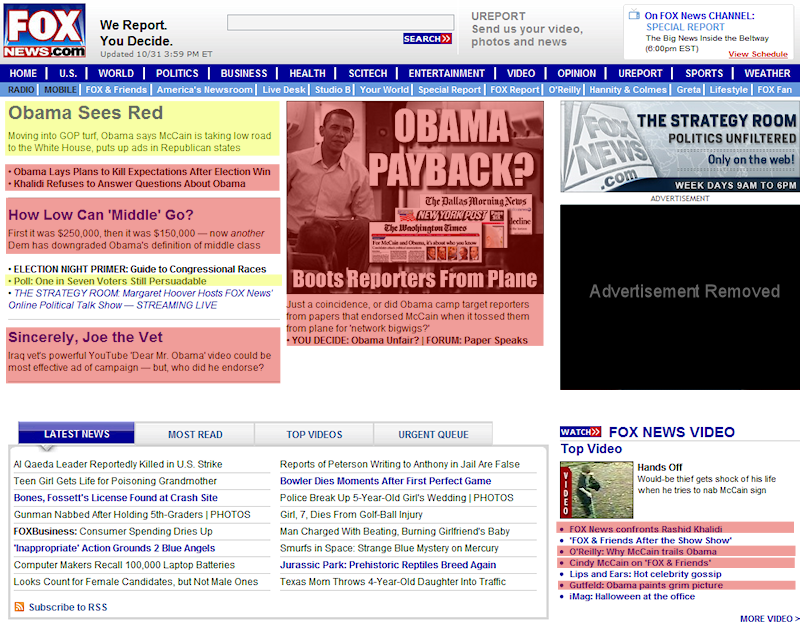800x626 pixels.
Task: Click the Obama Payback feature image
Action: click(415, 197)
